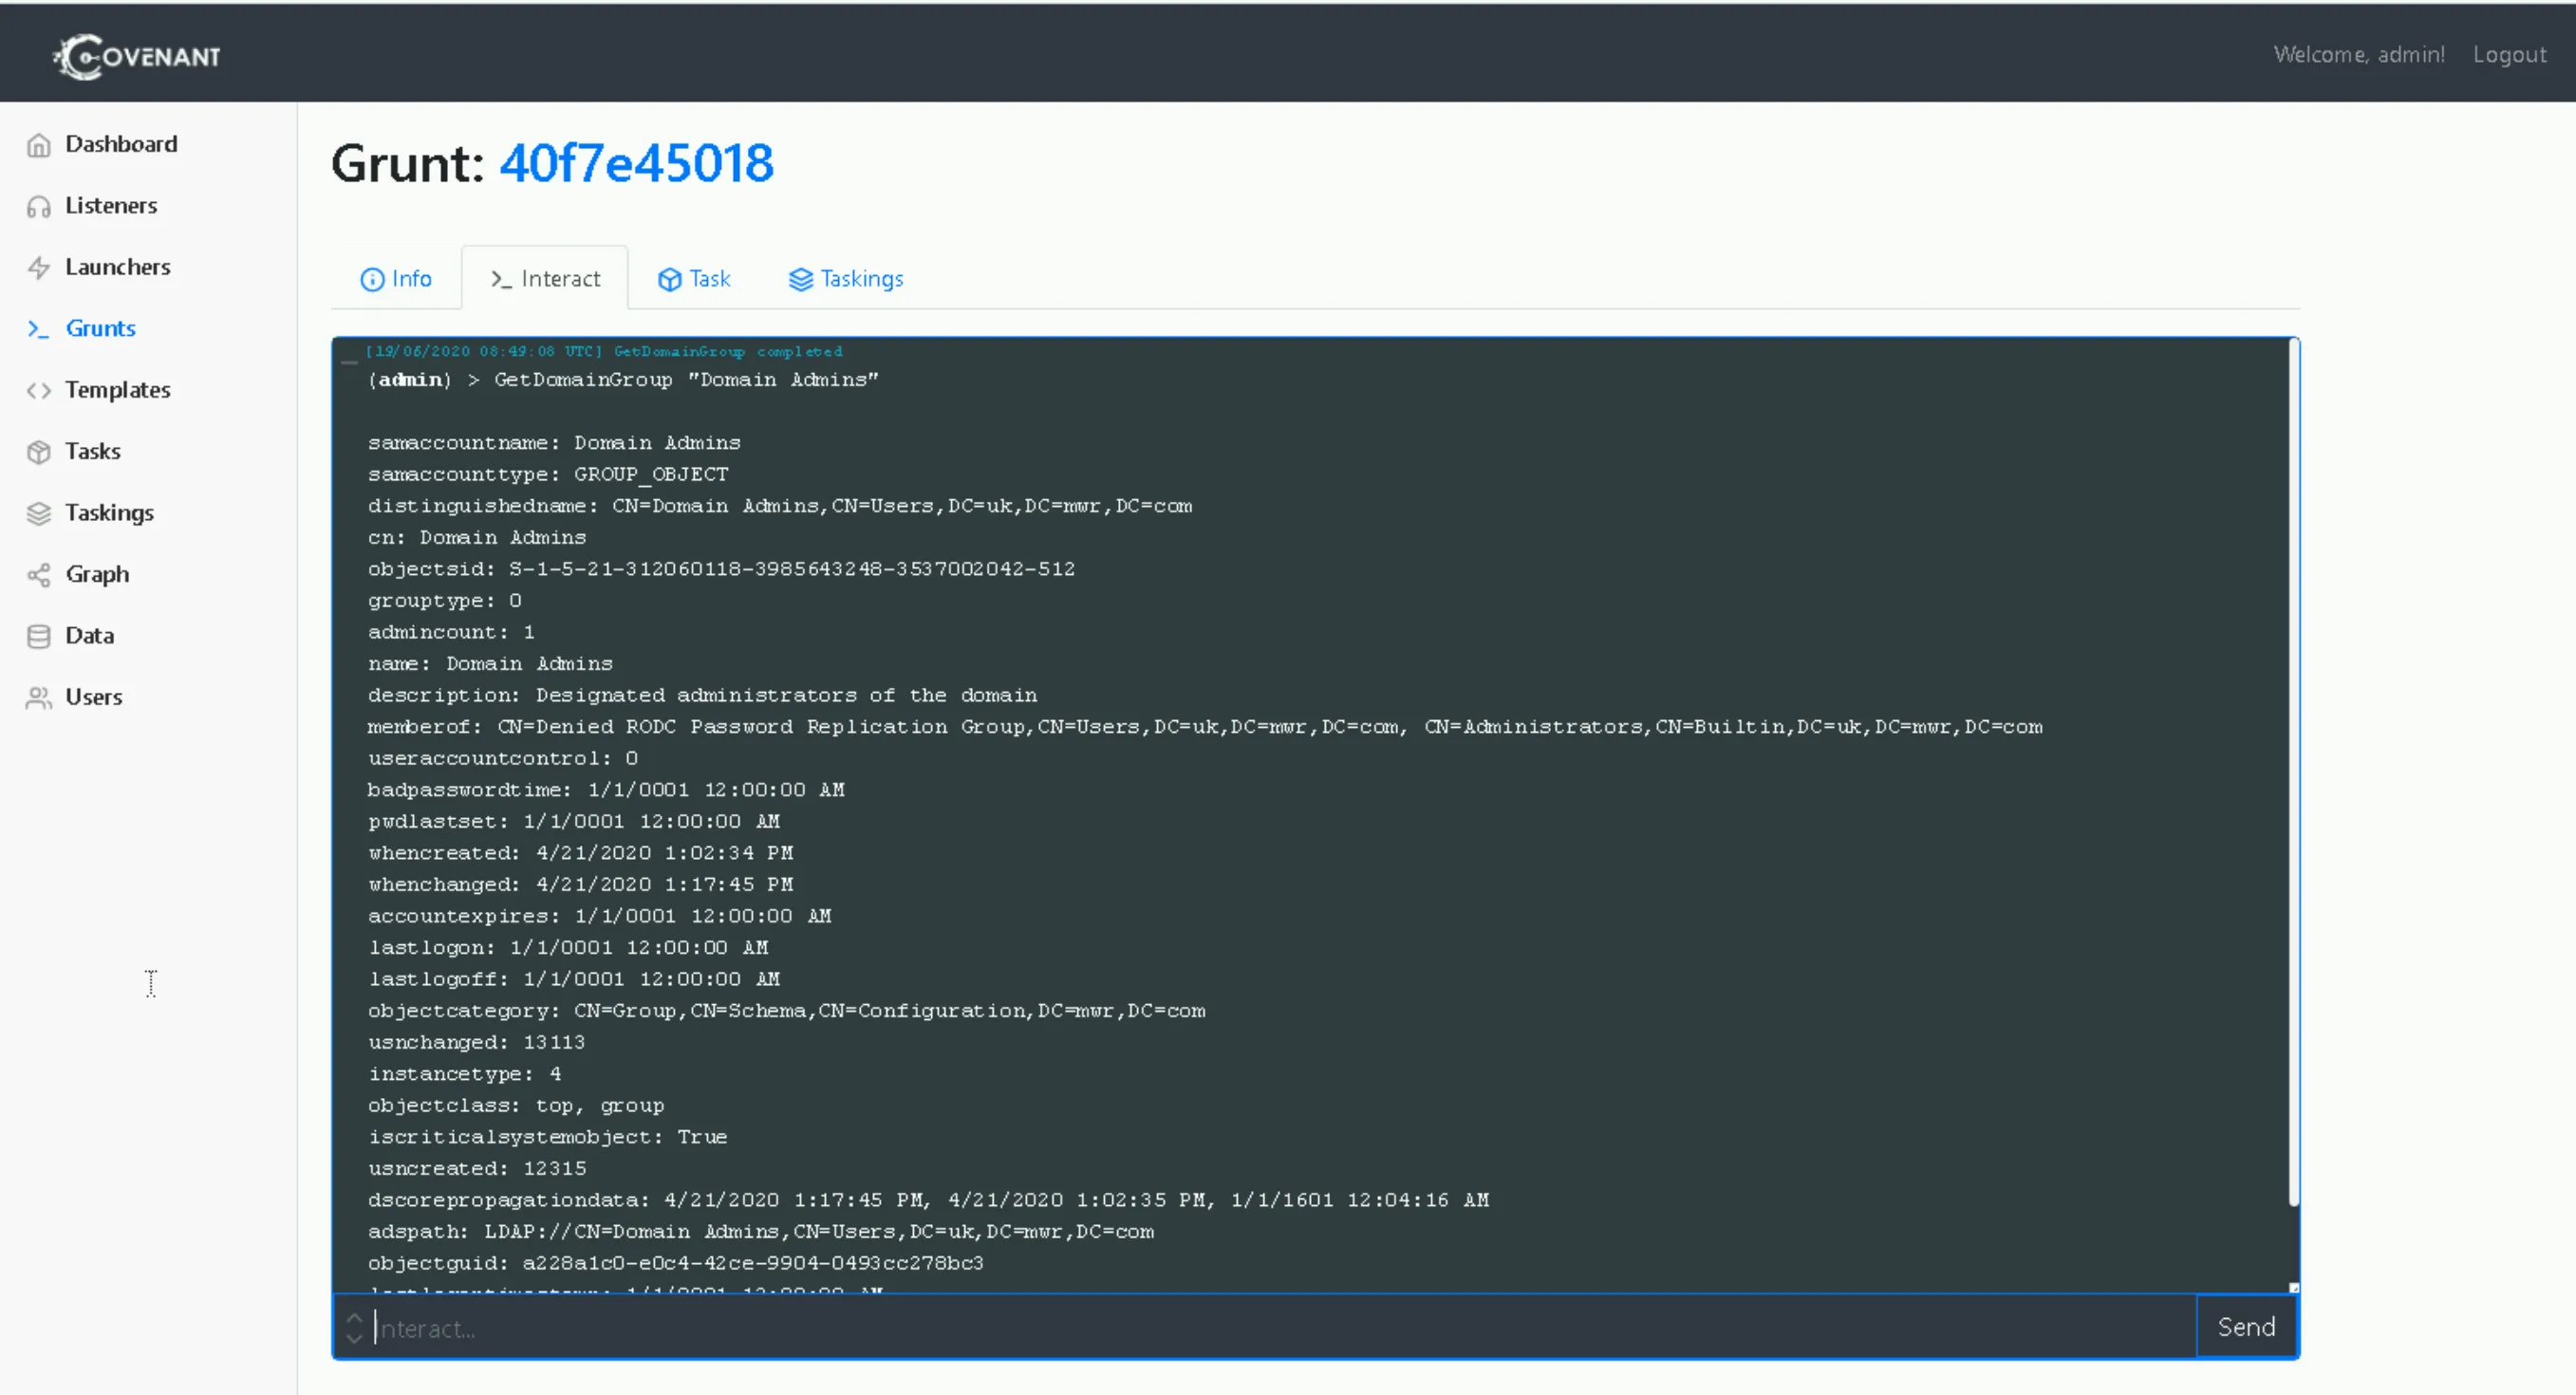Click the Interact tab prompt icon
The width and height of the screenshot is (2576, 1395).
(x=501, y=279)
